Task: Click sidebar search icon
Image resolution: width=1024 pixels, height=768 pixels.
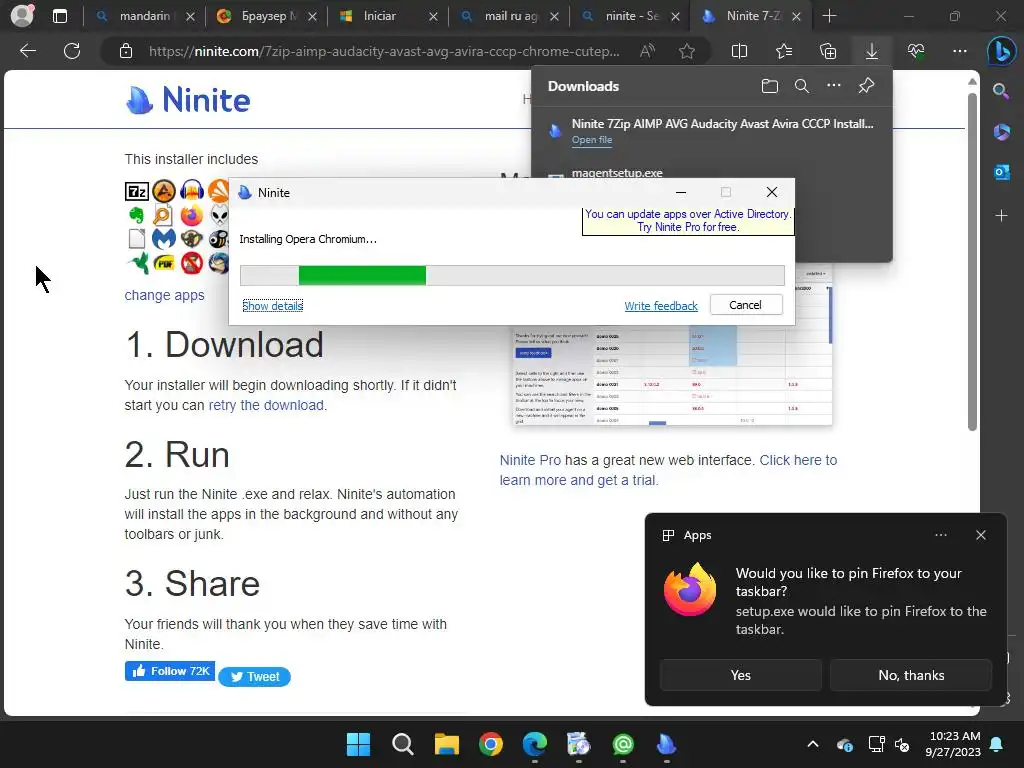Action: pos(1001,91)
